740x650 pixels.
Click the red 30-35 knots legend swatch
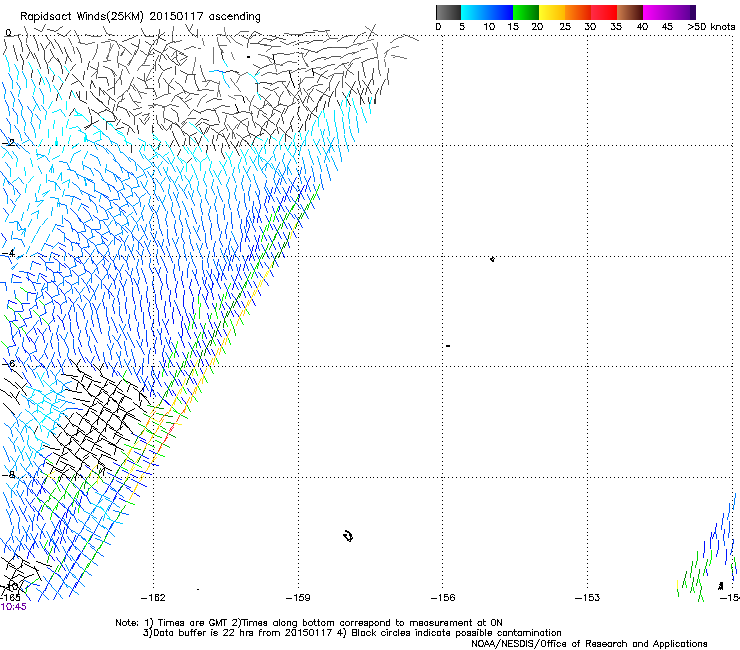tap(604, 12)
